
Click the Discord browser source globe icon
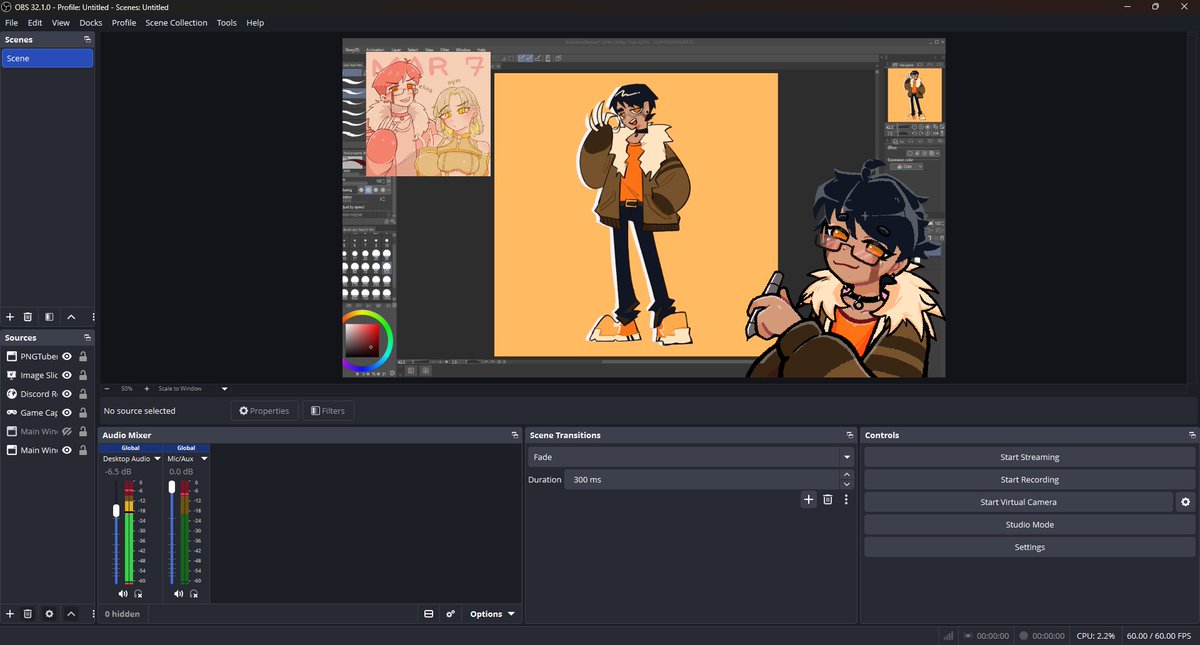[12, 394]
